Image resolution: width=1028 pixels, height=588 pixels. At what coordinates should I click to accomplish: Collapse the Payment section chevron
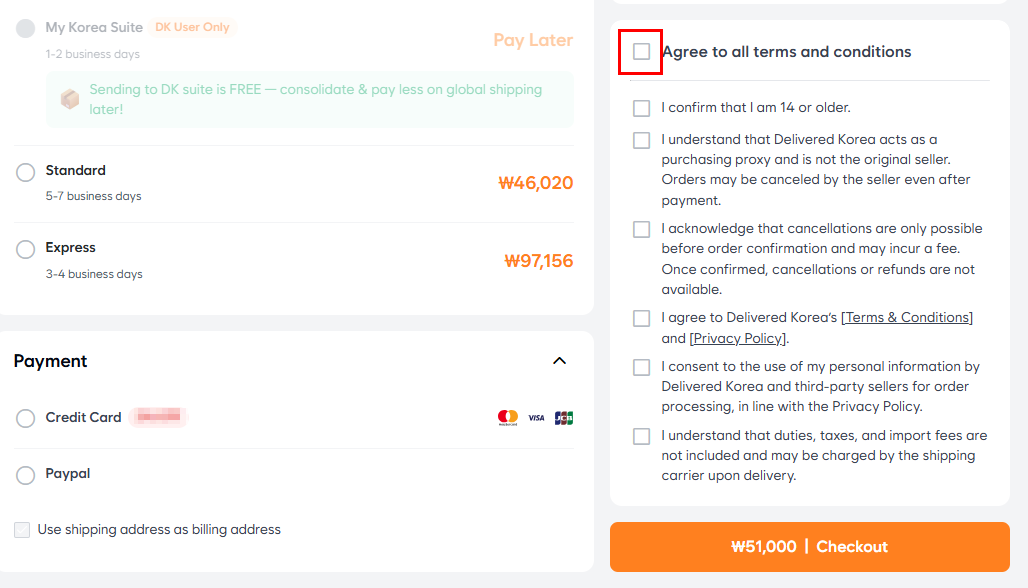(x=560, y=361)
